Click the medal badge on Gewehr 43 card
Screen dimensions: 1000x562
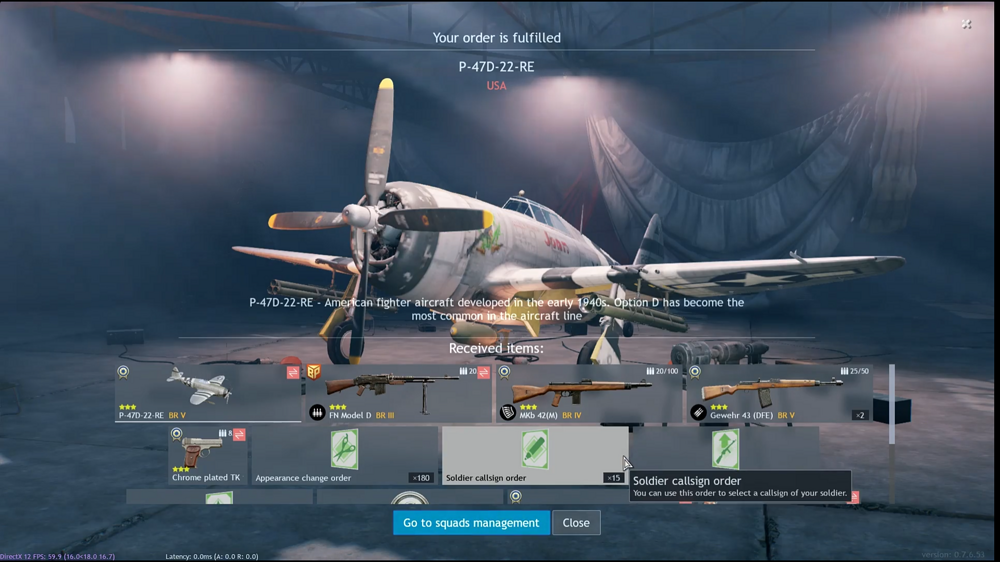pyautogui.click(x=695, y=371)
